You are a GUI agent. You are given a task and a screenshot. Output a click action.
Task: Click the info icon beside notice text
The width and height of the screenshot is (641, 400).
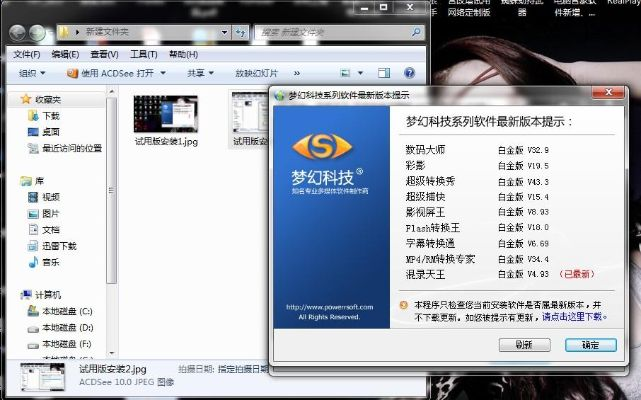point(403,305)
